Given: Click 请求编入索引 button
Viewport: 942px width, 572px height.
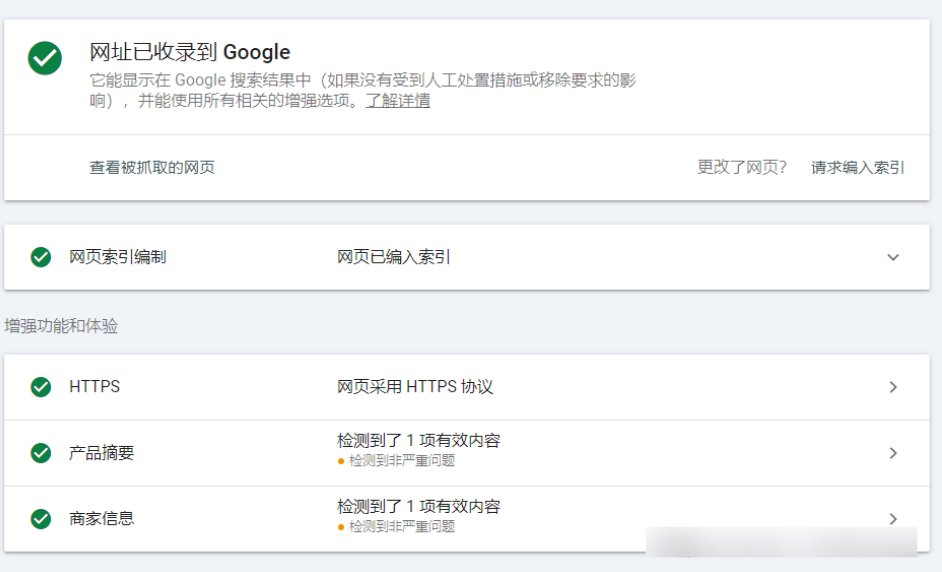Looking at the screenshot, I should [x=857, y=167].
